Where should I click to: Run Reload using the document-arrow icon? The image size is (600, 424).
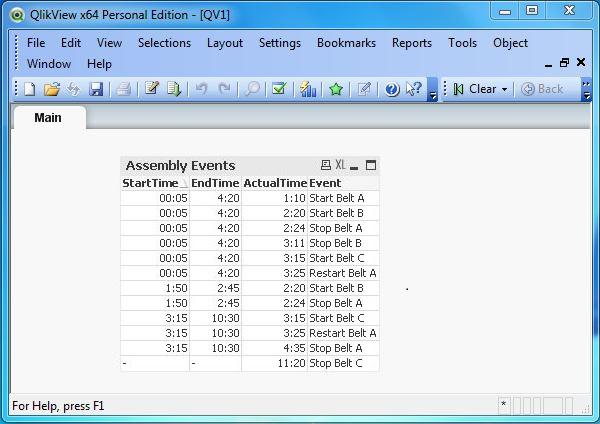[174, 89]
